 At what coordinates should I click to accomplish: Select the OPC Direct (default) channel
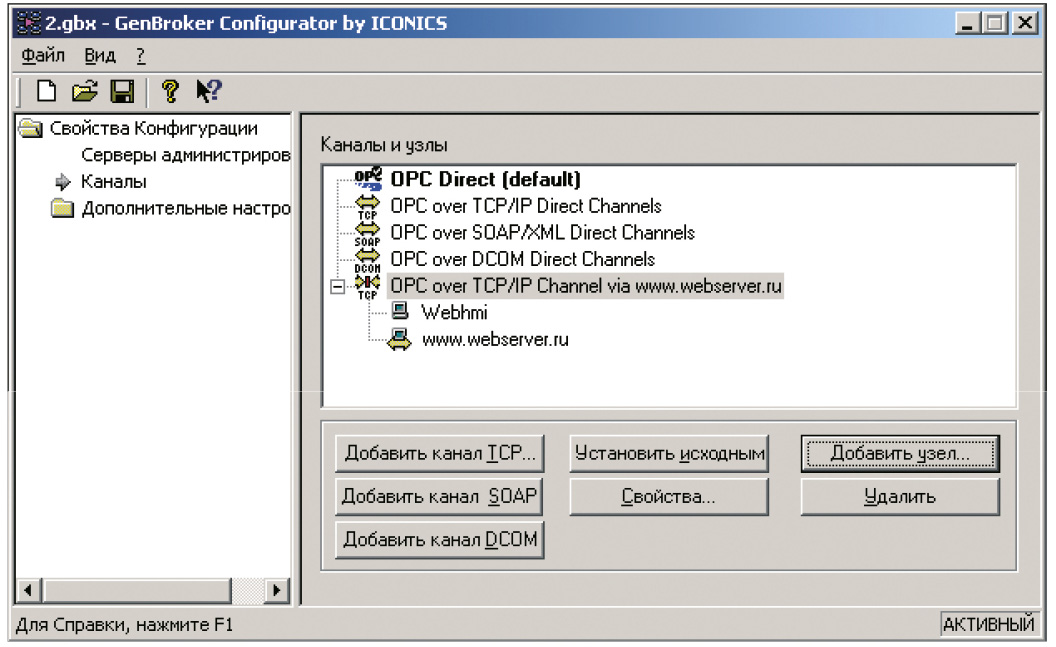point(486,179)
